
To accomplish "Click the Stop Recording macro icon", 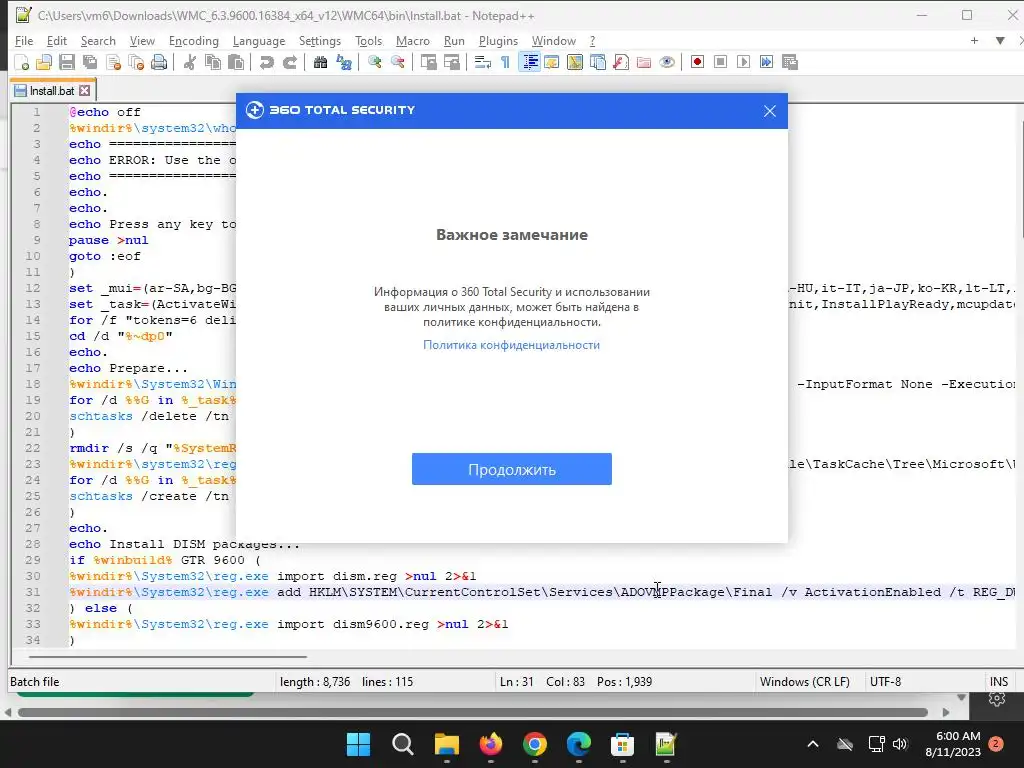I will click(x=720, y=62).
